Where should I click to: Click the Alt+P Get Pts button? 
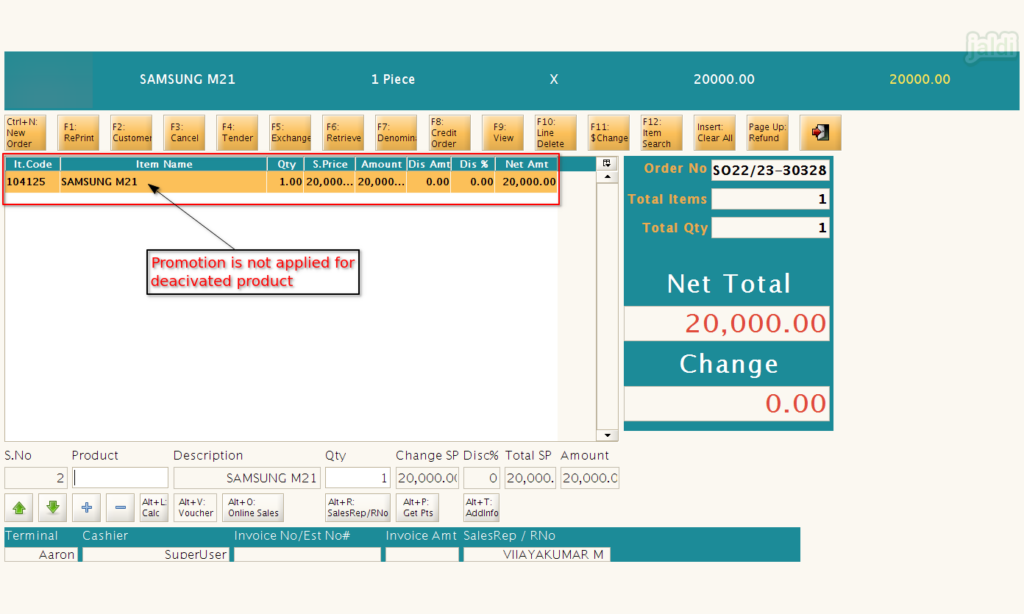point(417,508)
